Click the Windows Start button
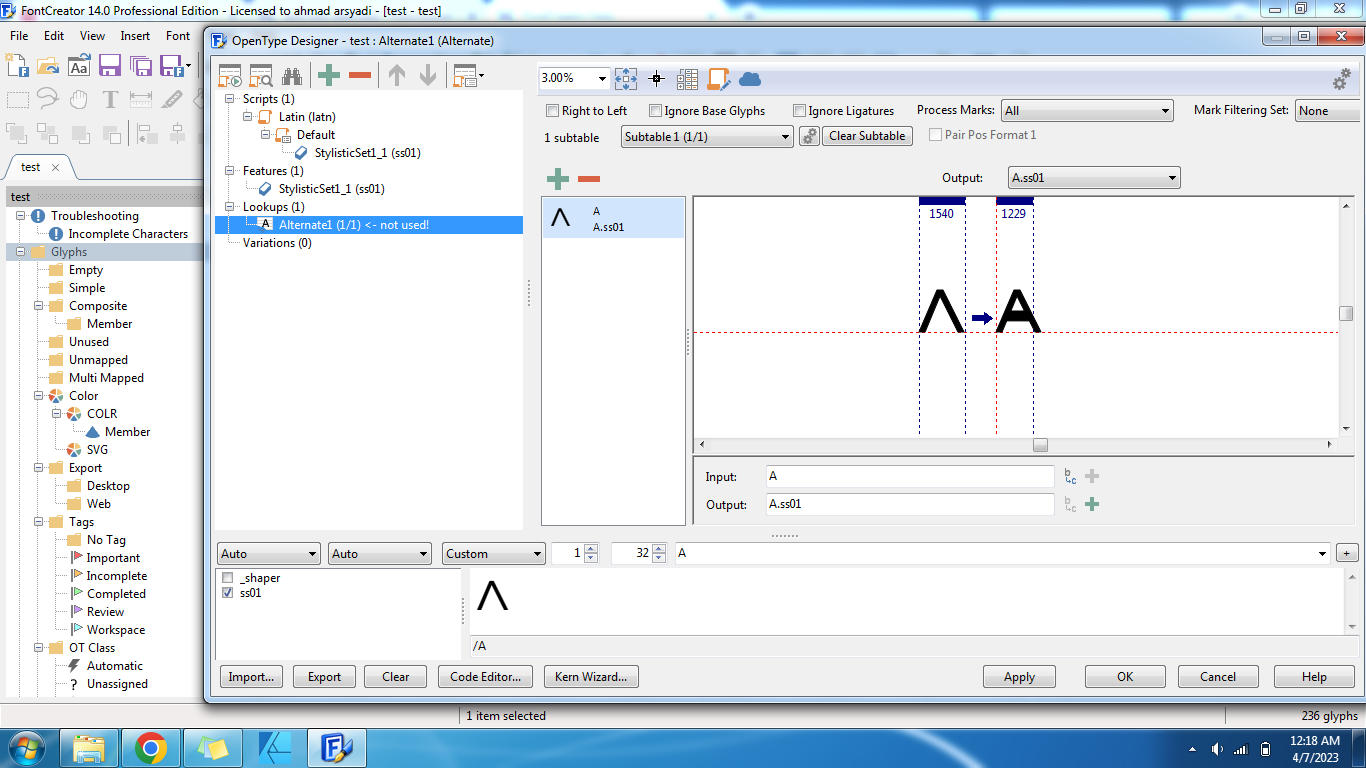This screenshot has width=1366, height=768. pos(27,748)
